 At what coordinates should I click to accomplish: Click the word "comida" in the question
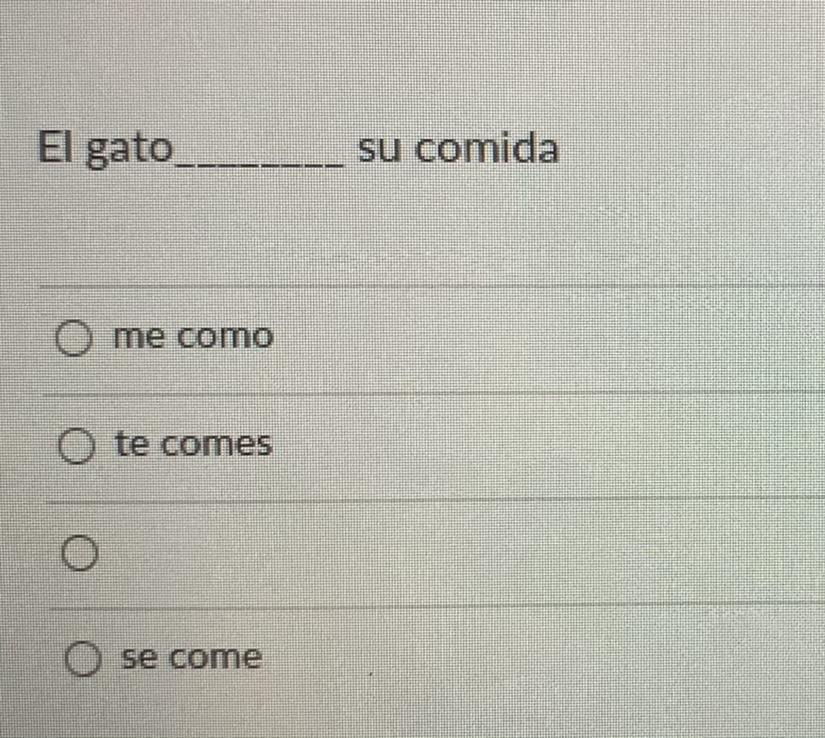point(487,149)
